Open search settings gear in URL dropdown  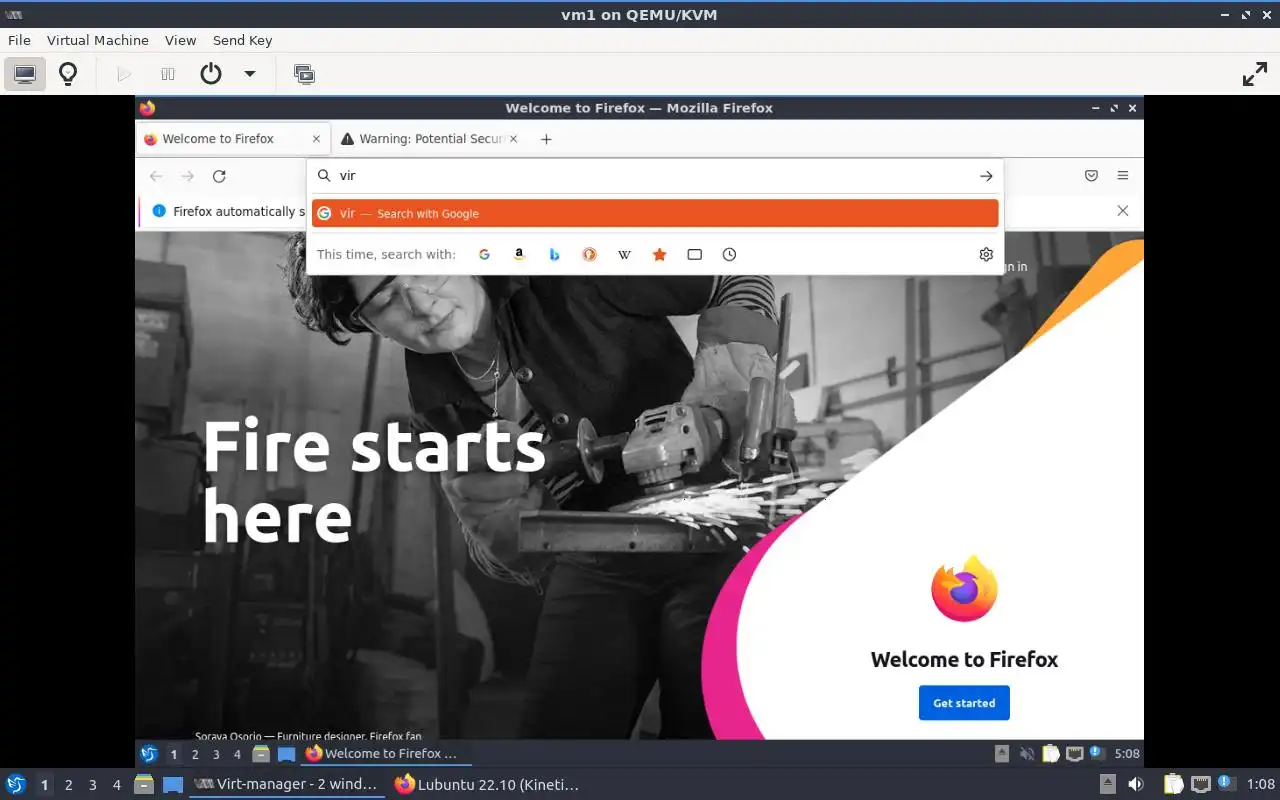tap(986, 254)
